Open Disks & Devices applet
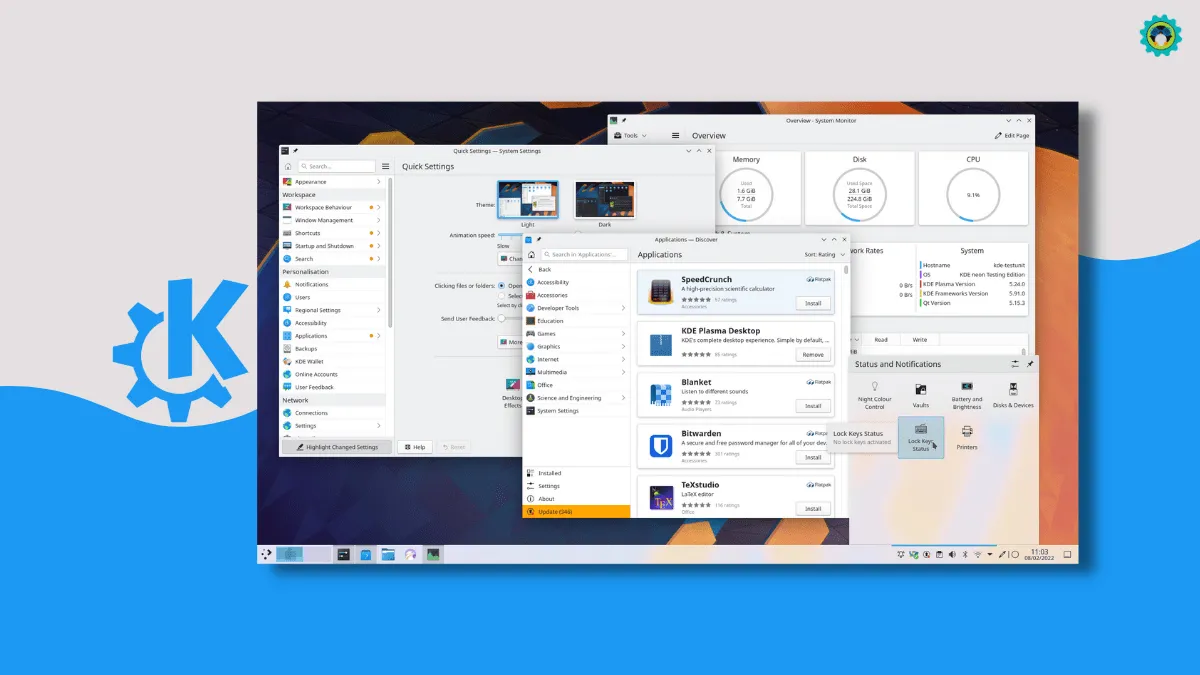The width and height of the screenshot is (1200, 675). tap(1013, 391)
